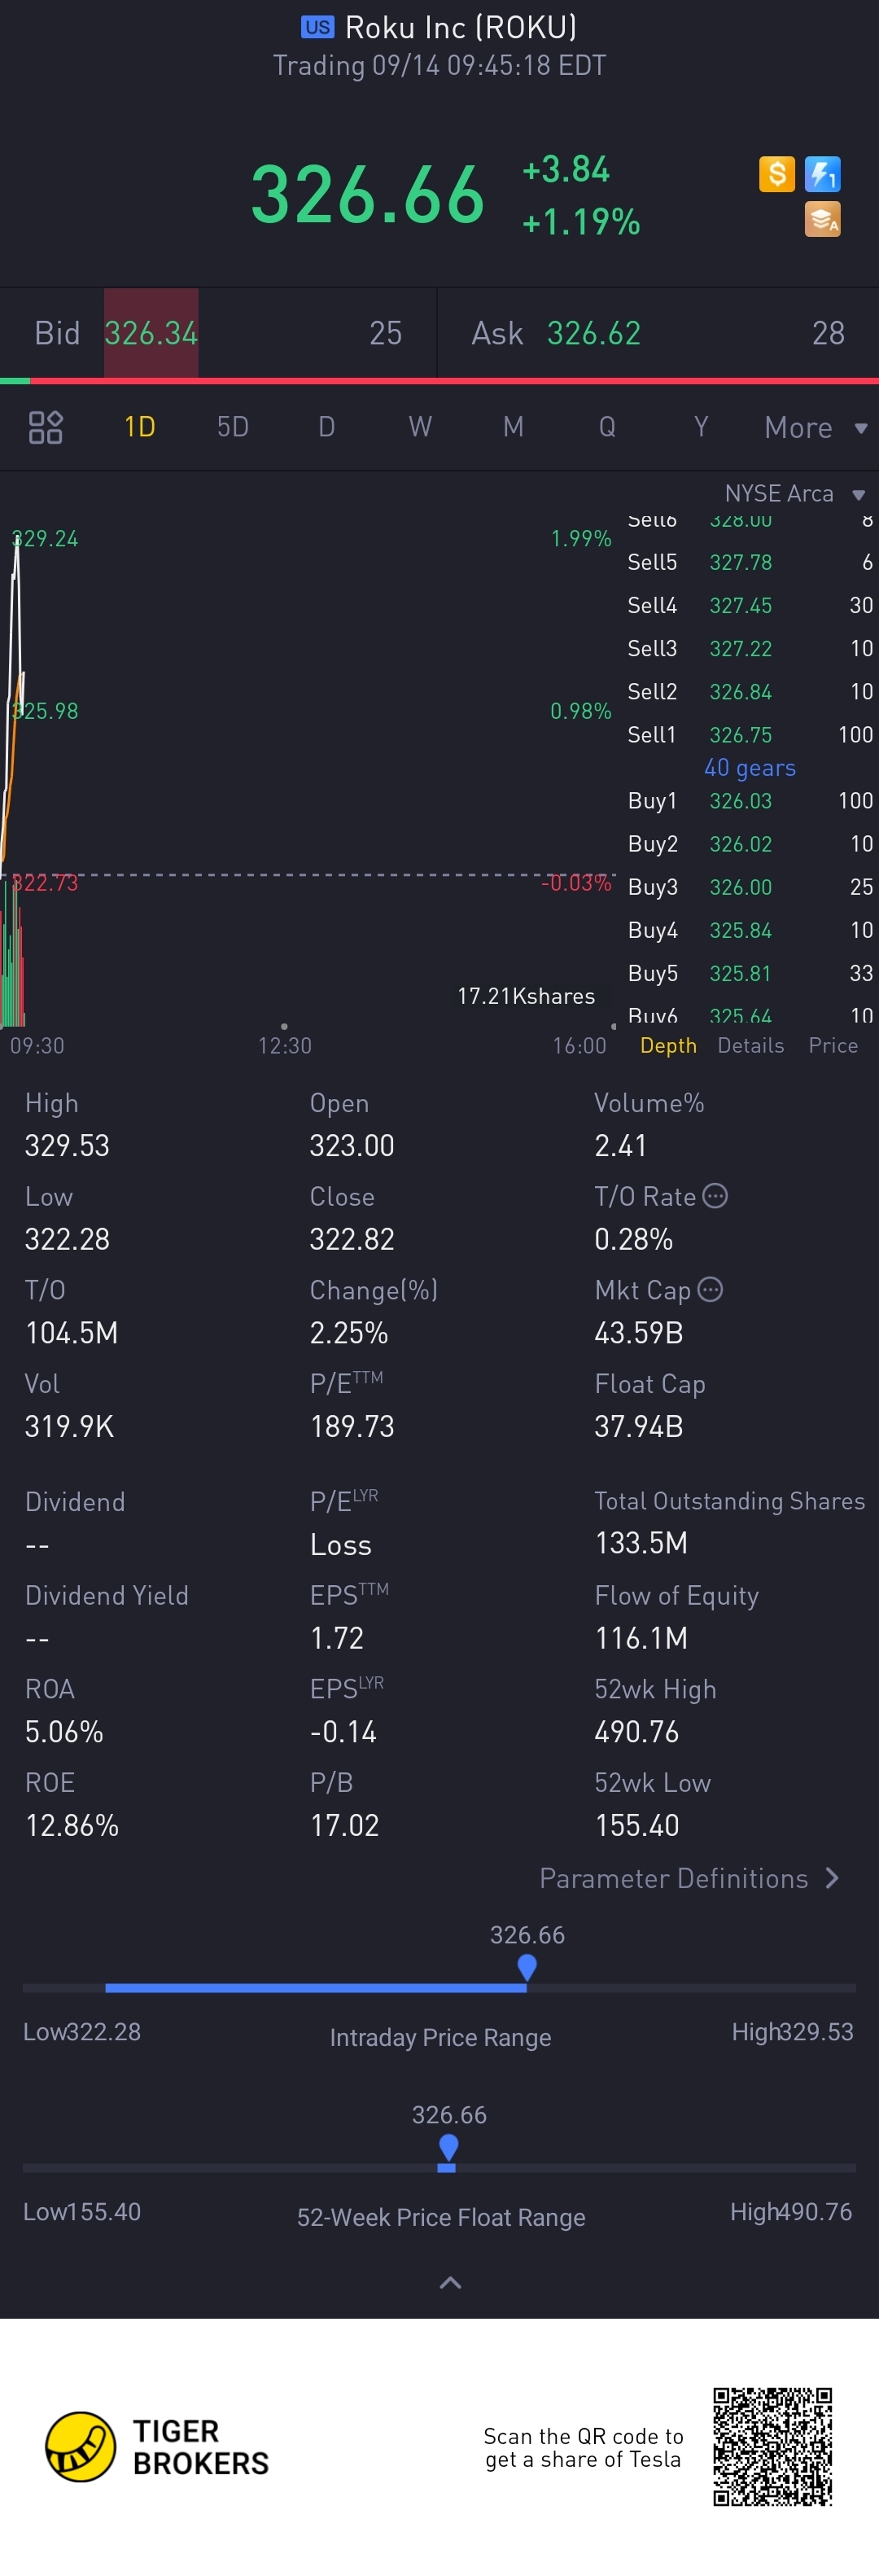Tap the 40 gears depth setting
The width and height of the screenshot is (879, 2576).
pos(750,767)
